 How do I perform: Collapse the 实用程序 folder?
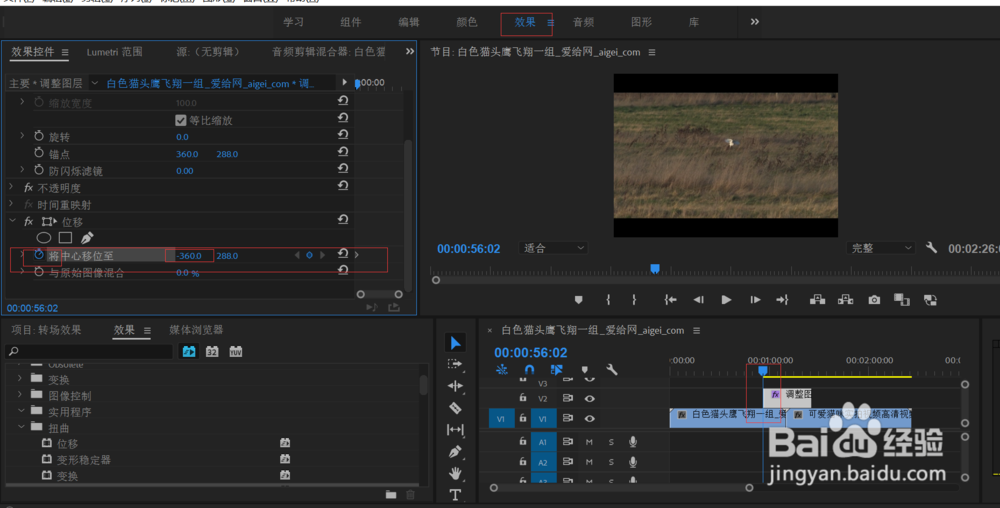21,411
